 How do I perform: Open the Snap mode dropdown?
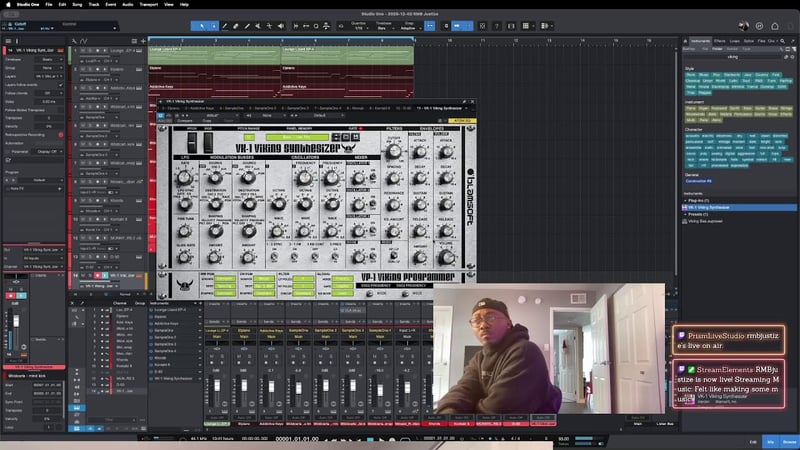point(410,26)
